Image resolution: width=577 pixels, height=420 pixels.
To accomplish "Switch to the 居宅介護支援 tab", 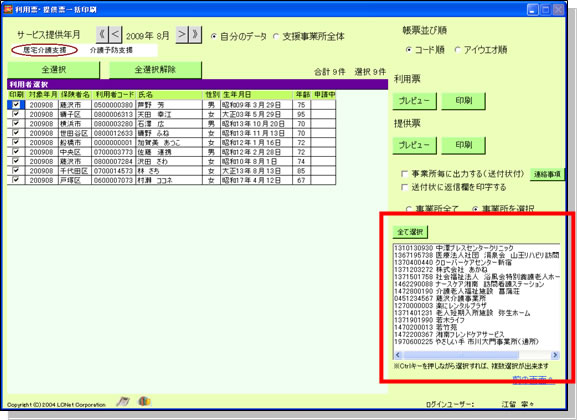I will pyautogui.click(x=45, y=50).
